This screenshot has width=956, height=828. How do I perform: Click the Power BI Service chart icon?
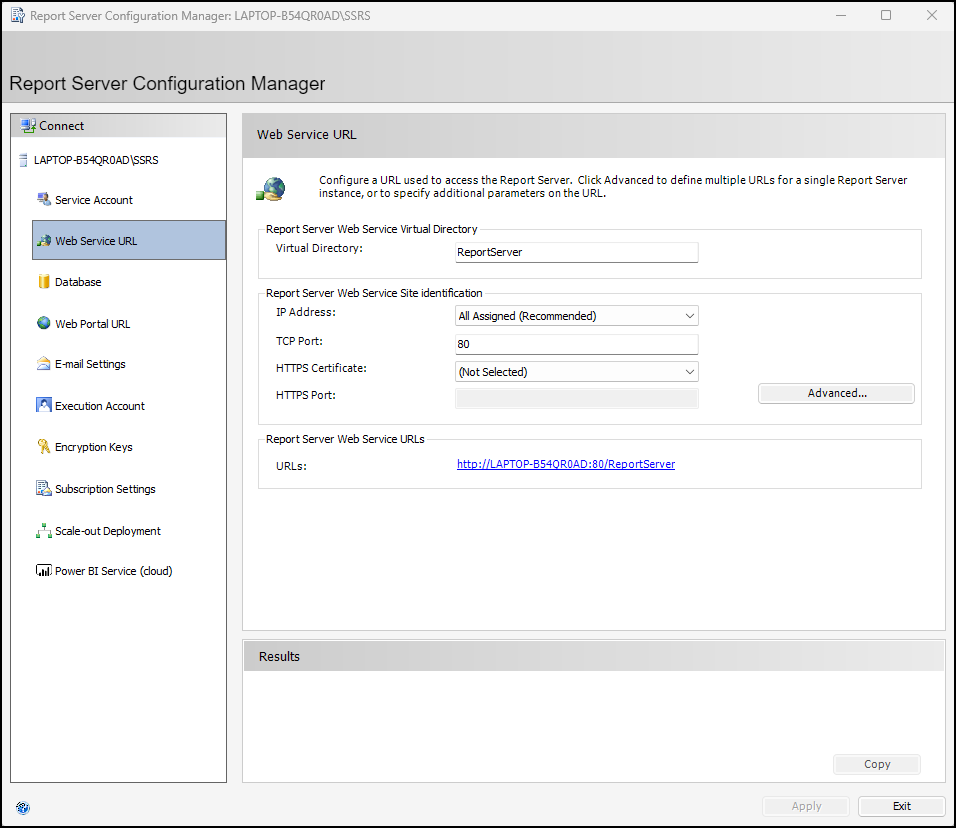click(44, 571)
